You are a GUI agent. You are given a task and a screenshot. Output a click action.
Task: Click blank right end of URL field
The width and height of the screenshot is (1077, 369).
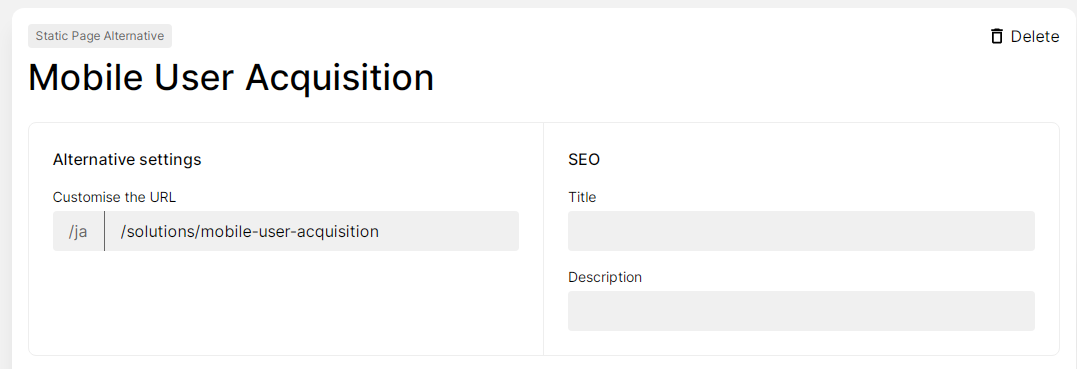tap(450, 231)
